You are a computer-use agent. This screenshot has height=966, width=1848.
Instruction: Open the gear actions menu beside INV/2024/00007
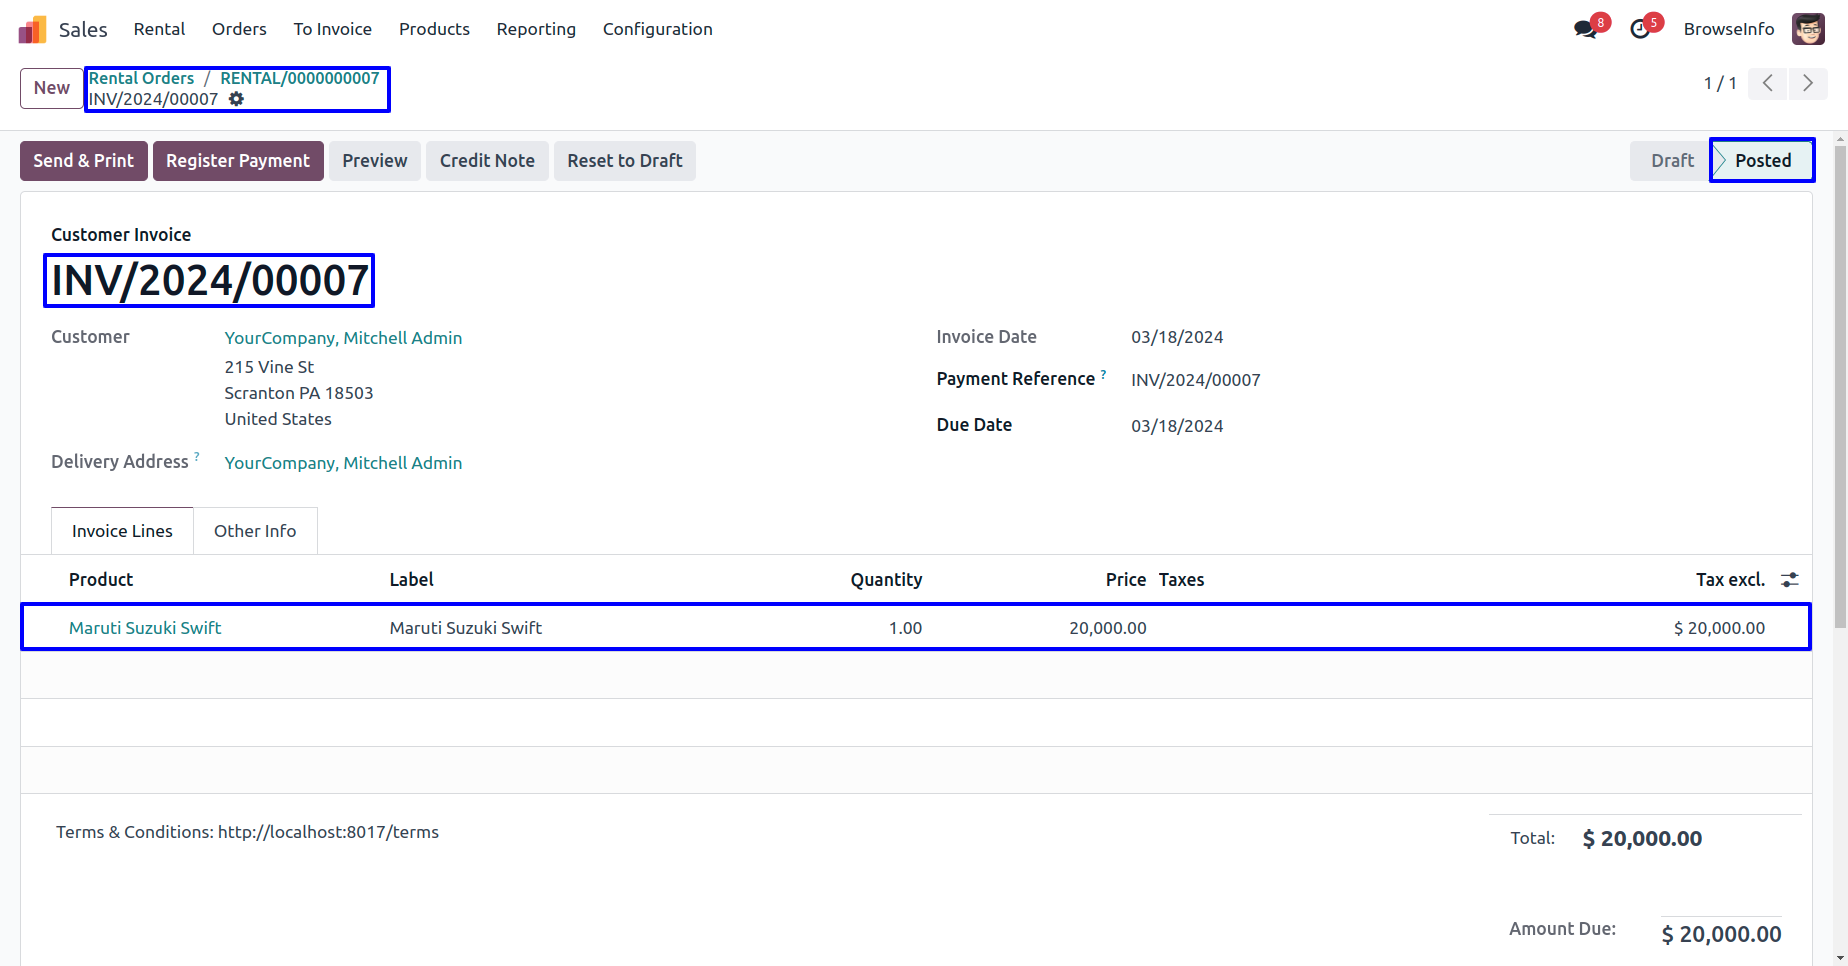pyautogui.click(x=236, y=99)
